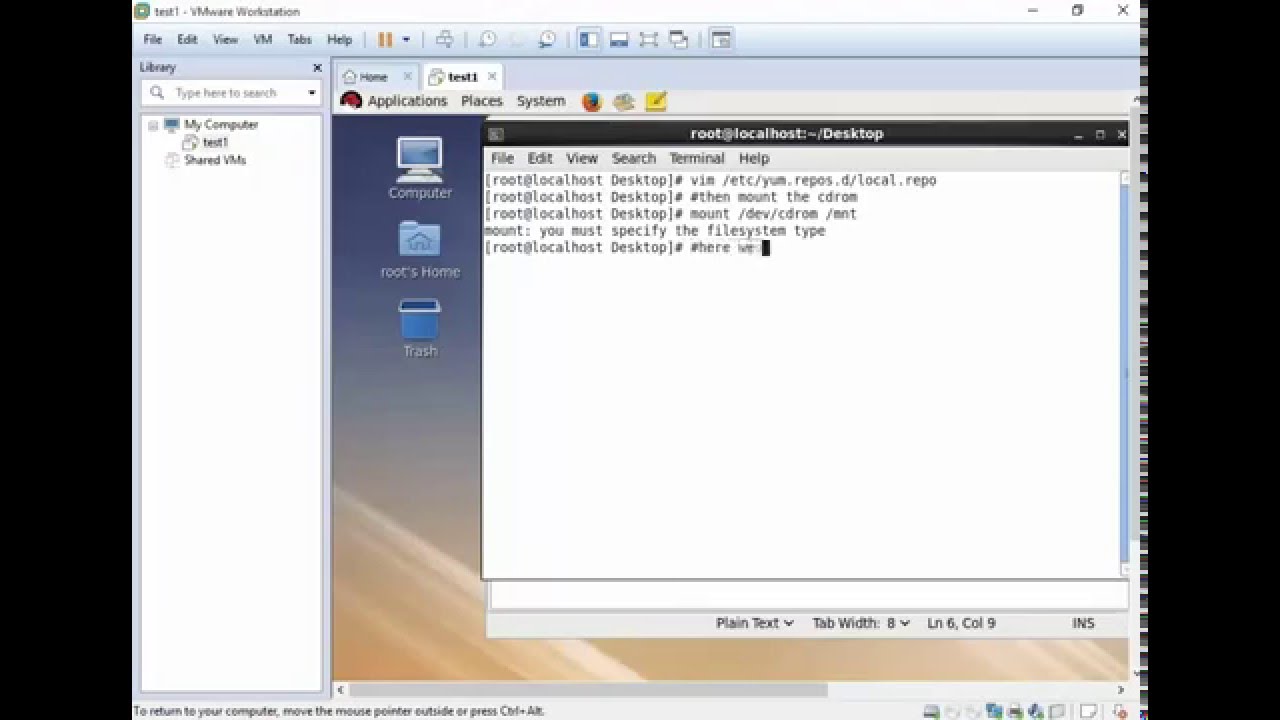Open the library search dropdown arrow
This screenshot has height=720, width=1280.
[x=312, y=93]
